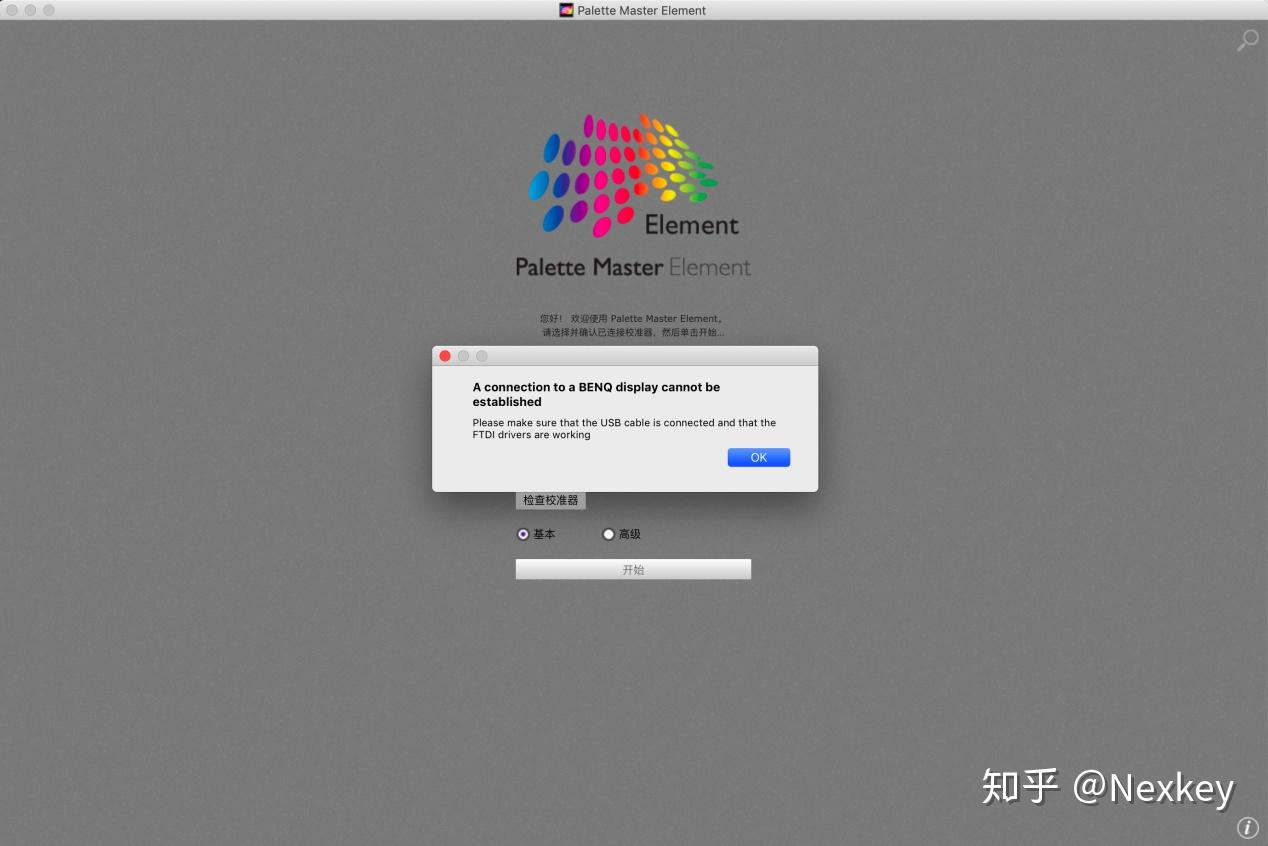Click OK in the connection error dialog
The height and width of the screenshot is (846, 1268).
coord(759,457)
